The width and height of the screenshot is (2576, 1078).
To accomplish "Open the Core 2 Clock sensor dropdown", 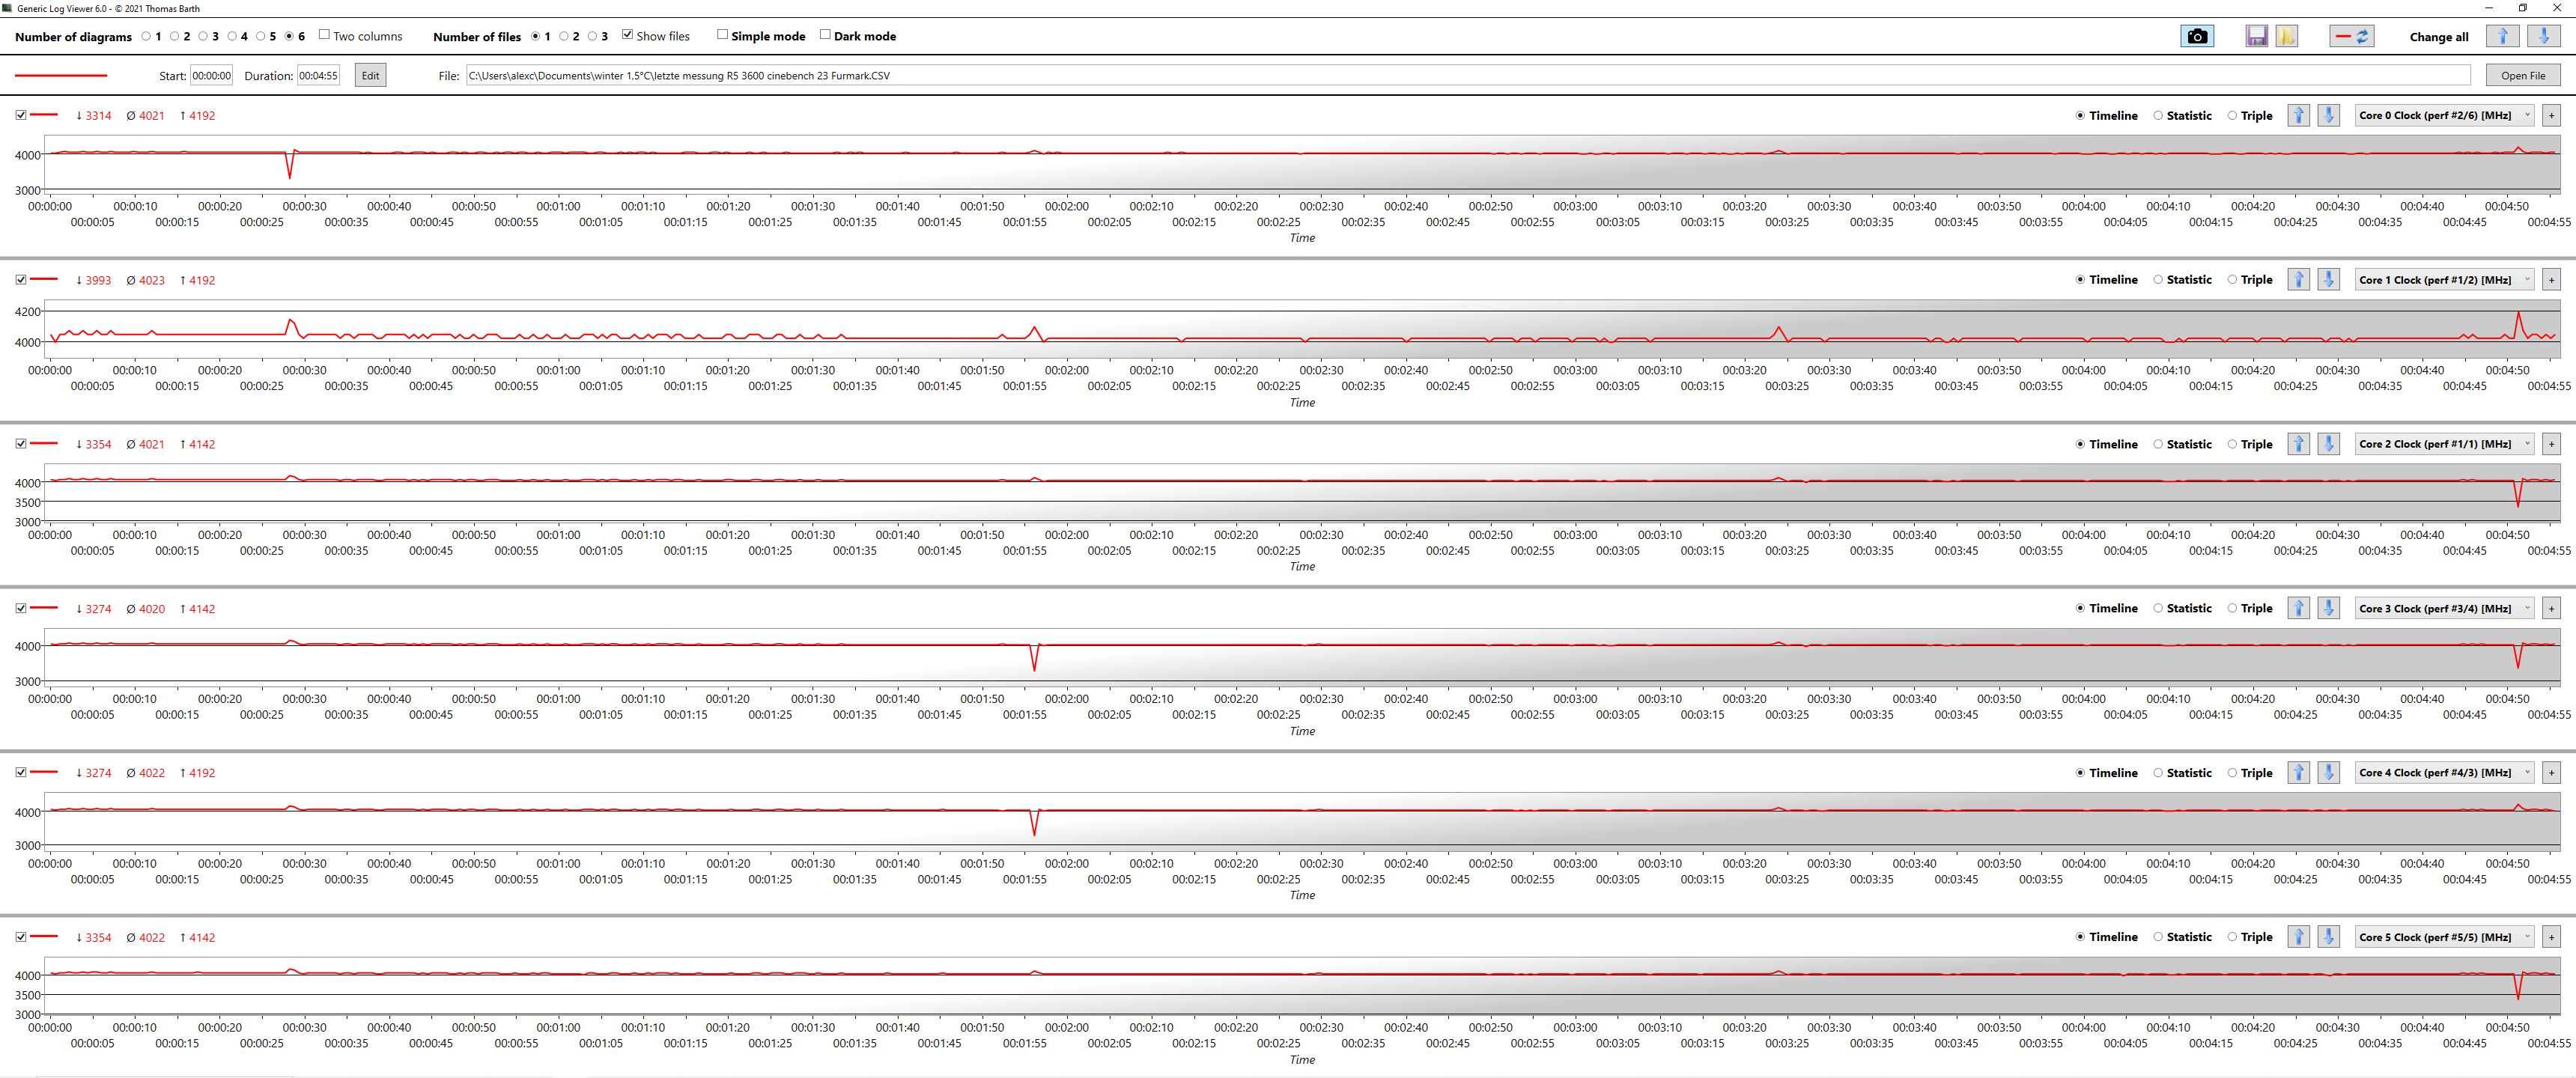I will (2443, 444).
